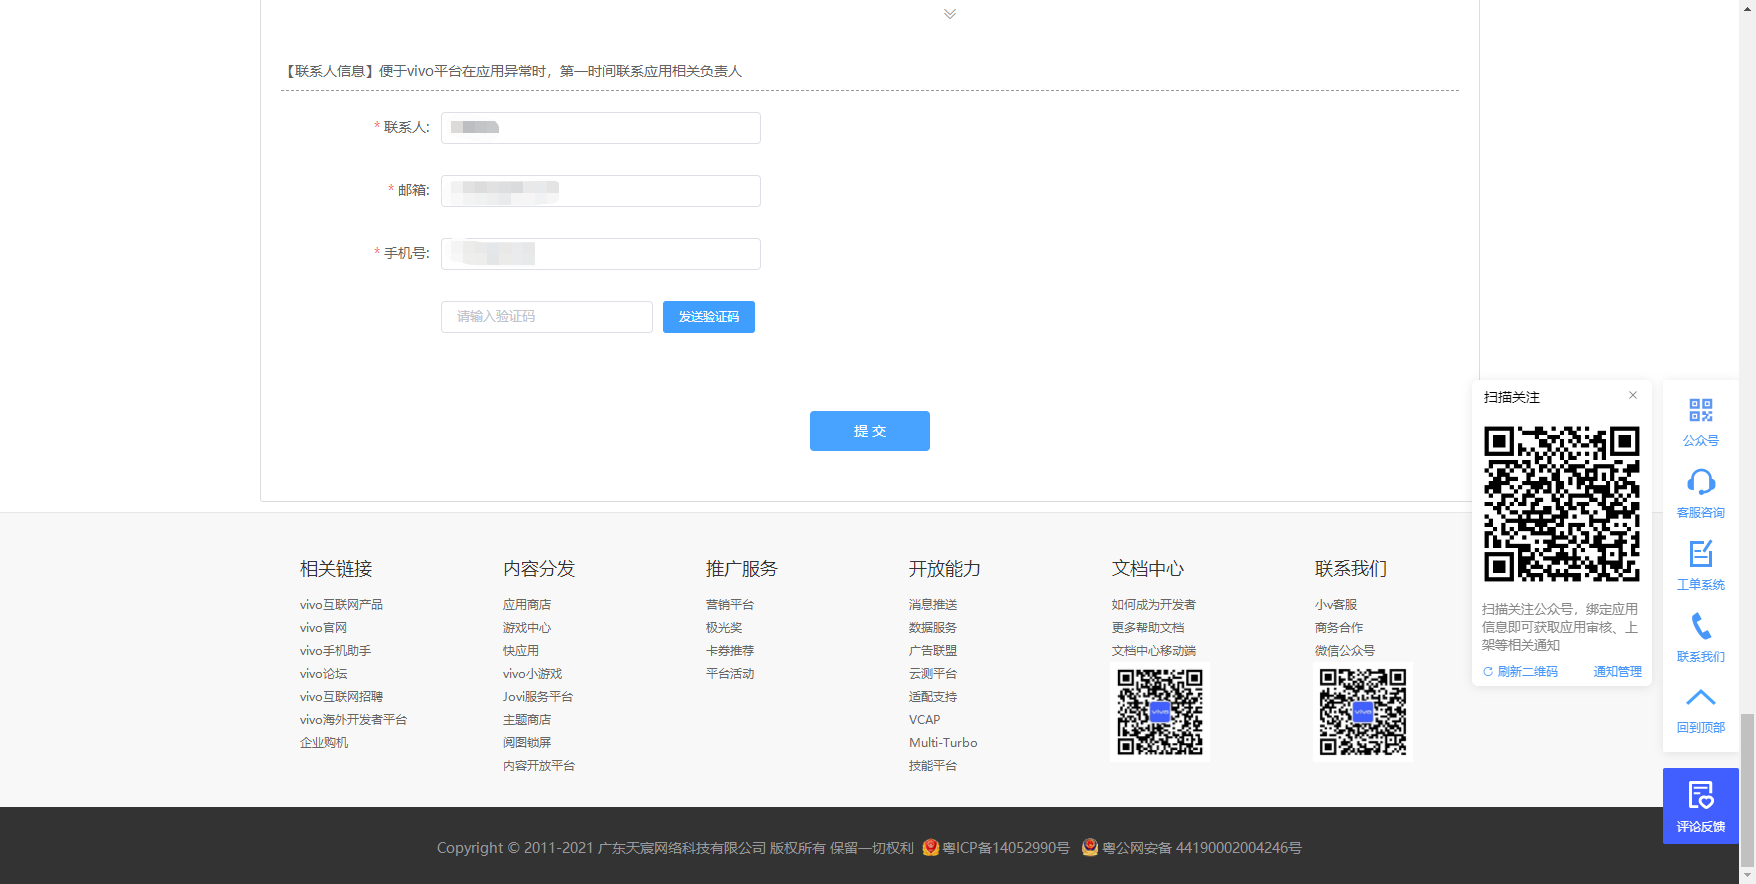Screen dimensions: 1756x884
Task: Refresh QR code via 刷新二维码
Action: [1520, 672]
